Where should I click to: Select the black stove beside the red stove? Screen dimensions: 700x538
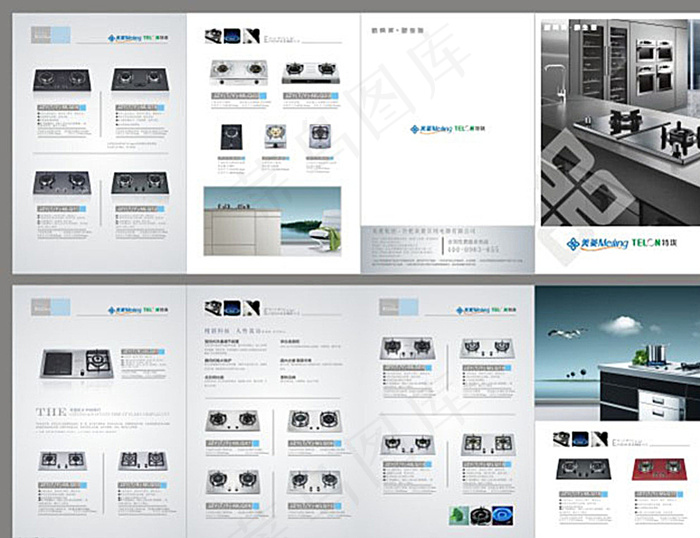click(x=582, y=469)
